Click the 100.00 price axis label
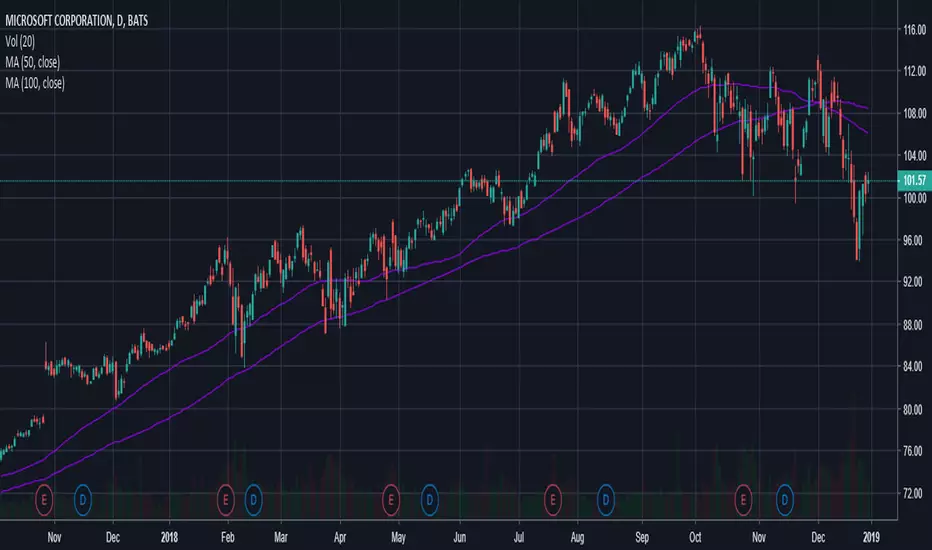 pos(914,198)
